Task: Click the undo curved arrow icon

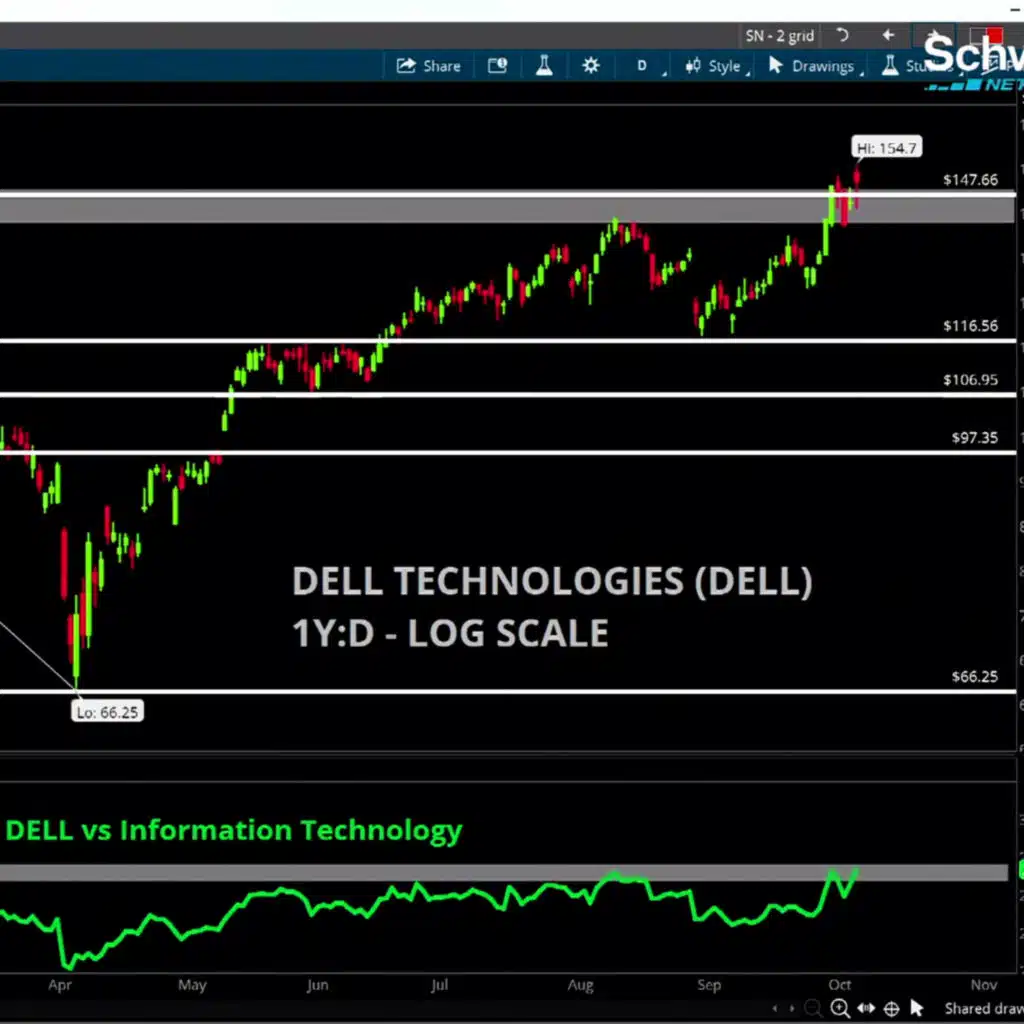Action: point(842,36)
